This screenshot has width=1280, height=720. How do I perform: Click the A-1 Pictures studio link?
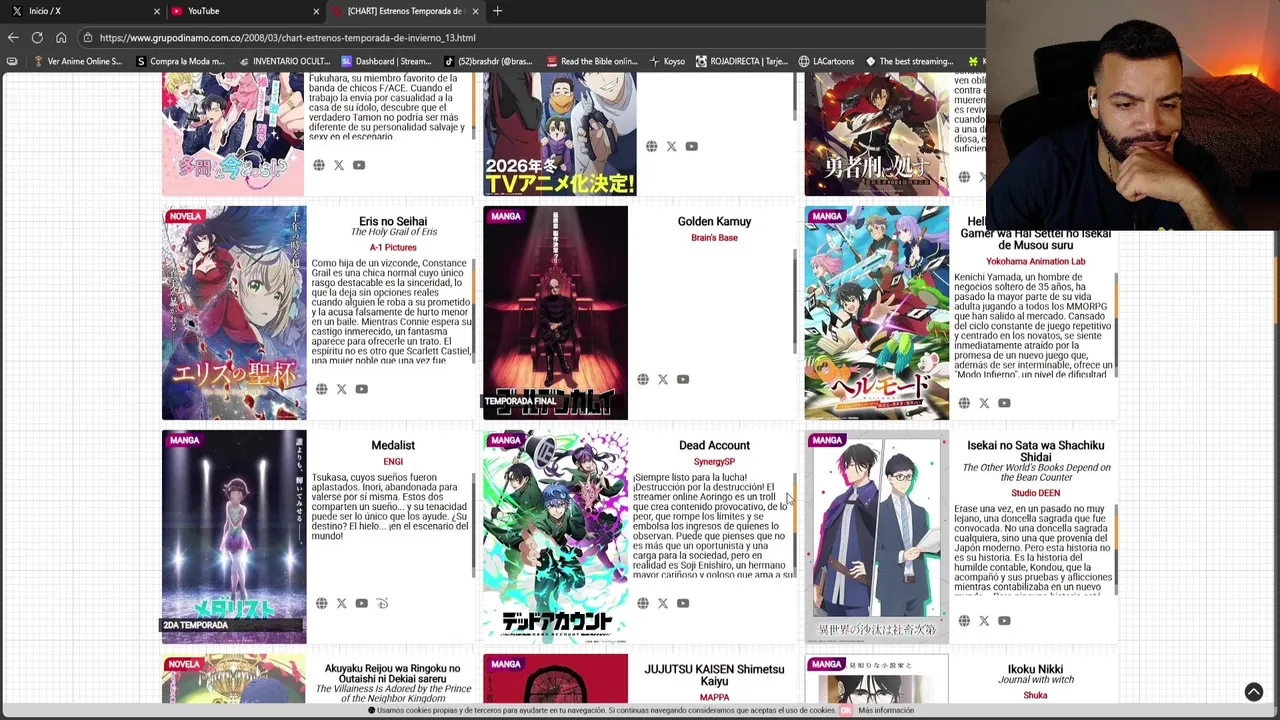[393, 247]
